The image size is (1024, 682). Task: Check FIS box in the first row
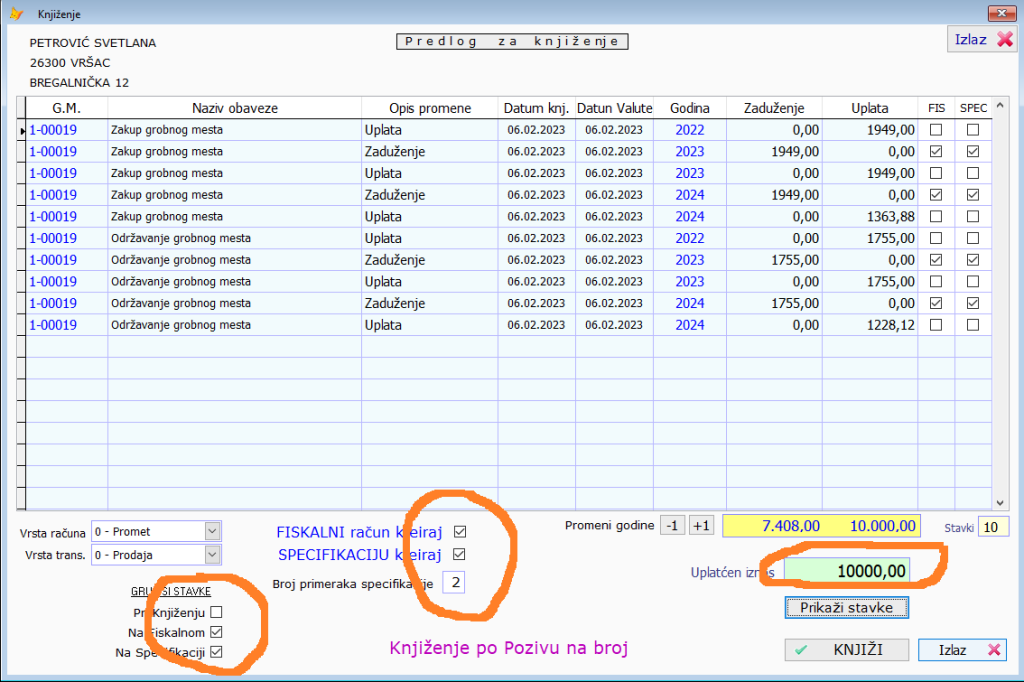[x=936, y=130]
